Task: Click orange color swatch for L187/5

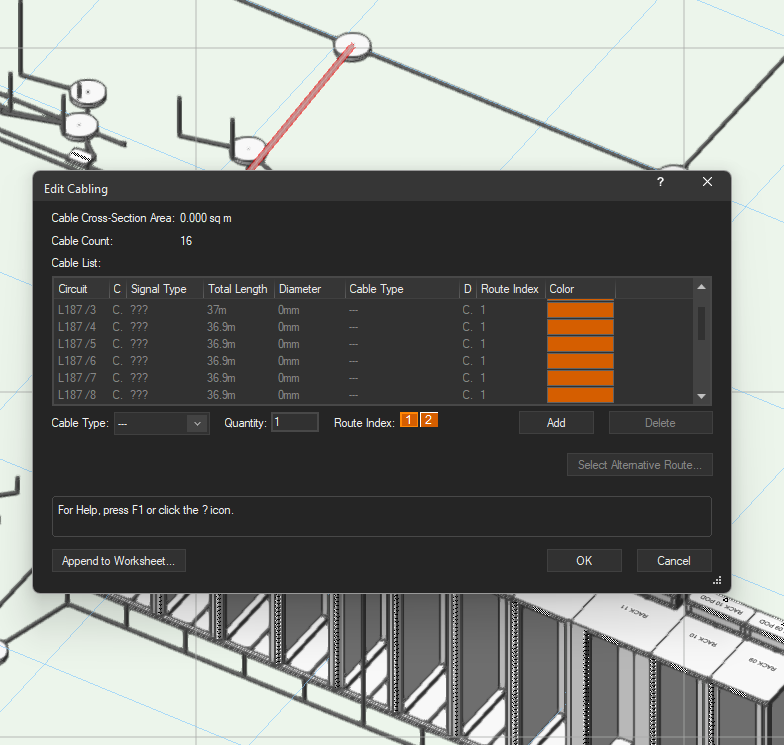Action: [x=580, y=344]
